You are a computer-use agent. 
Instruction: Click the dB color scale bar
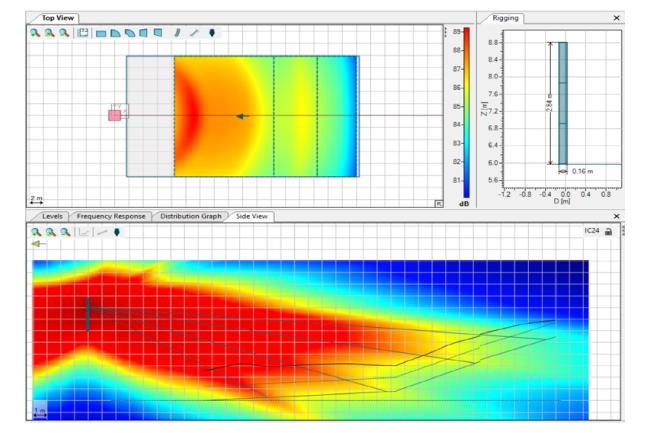point(455,110)
